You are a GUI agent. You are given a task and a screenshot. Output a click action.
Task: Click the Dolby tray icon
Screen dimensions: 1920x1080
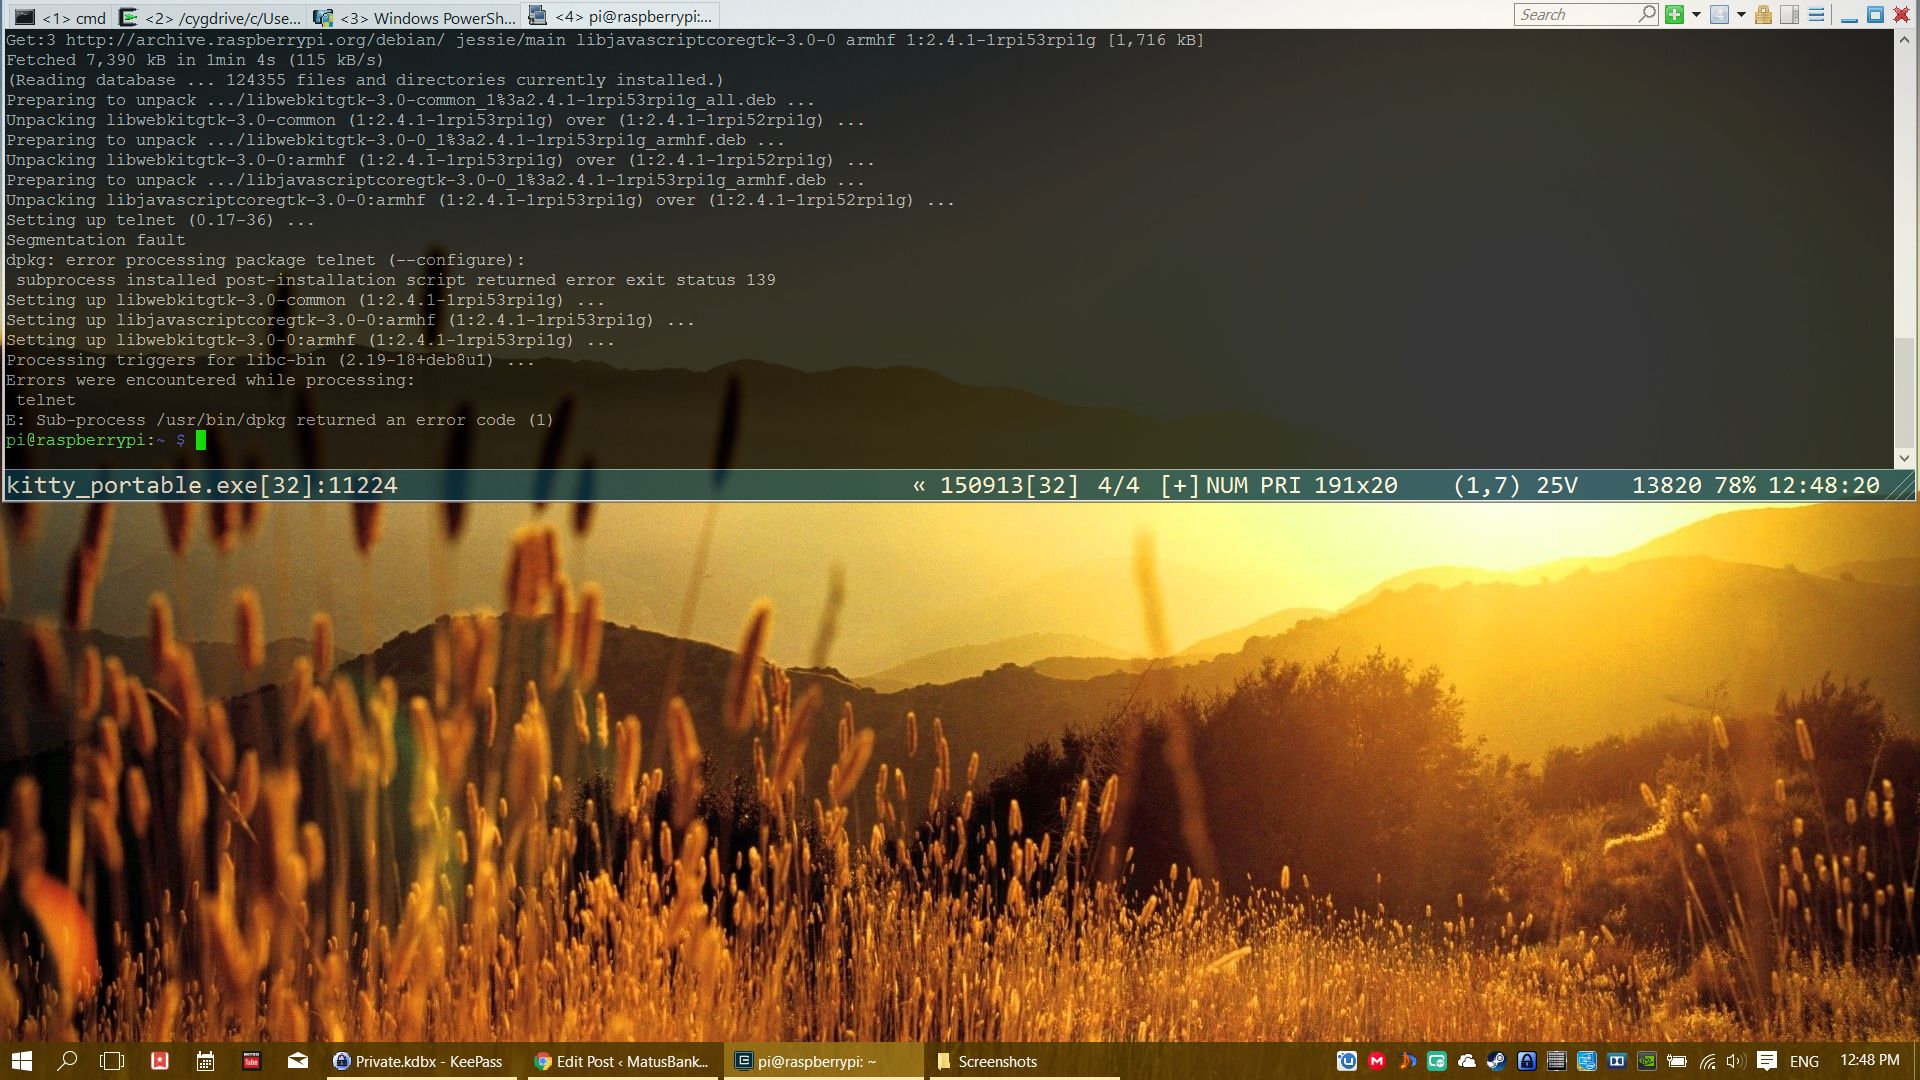(1617, 1061)
